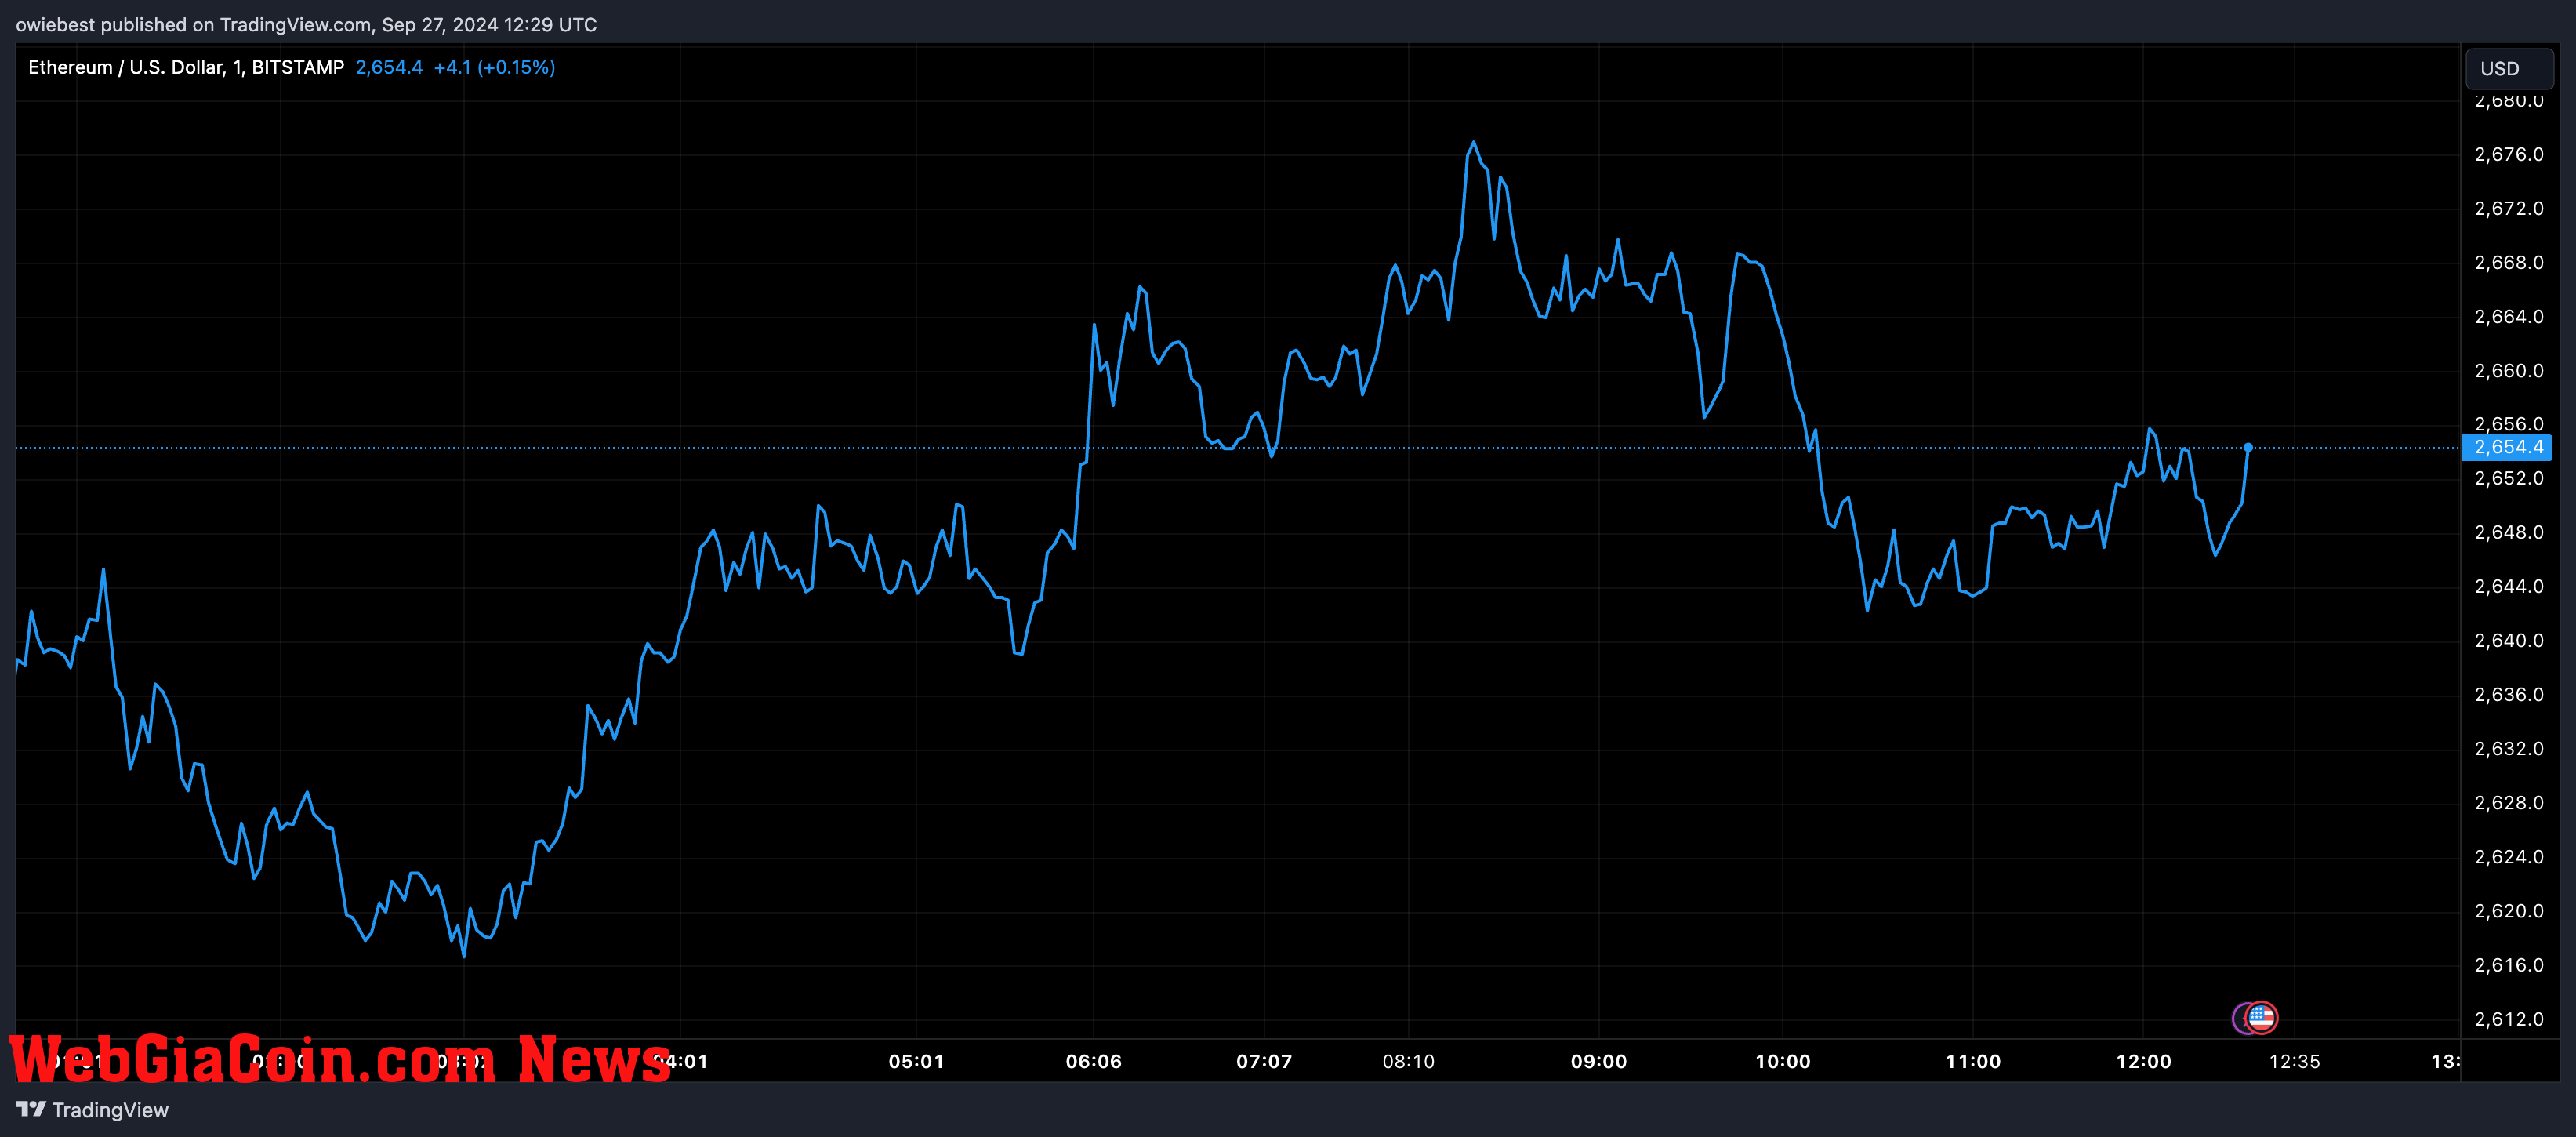The height and width of the screenshot is (1137, 2576).
Task: Click the 2,620.0 price axis label
Action: [x=2508, y=910]
